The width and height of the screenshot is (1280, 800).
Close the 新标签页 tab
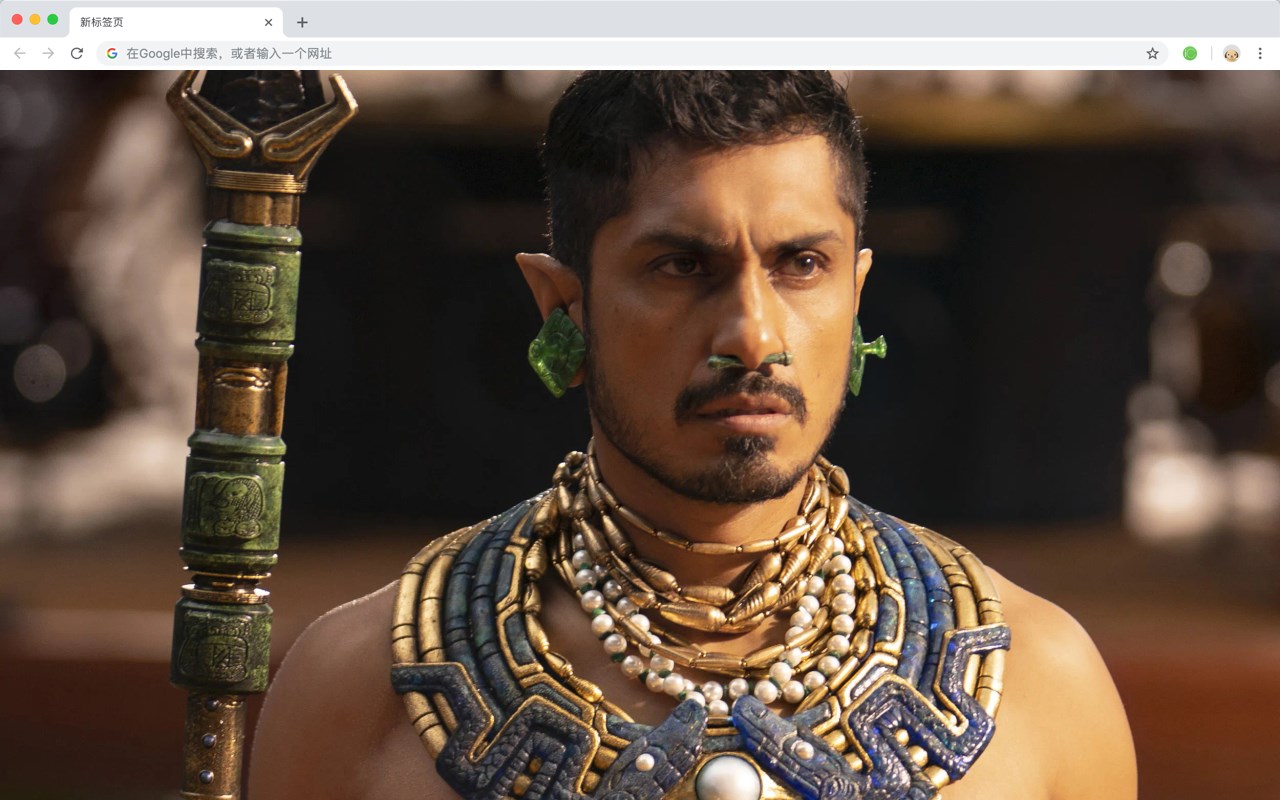tap(268, 22)
